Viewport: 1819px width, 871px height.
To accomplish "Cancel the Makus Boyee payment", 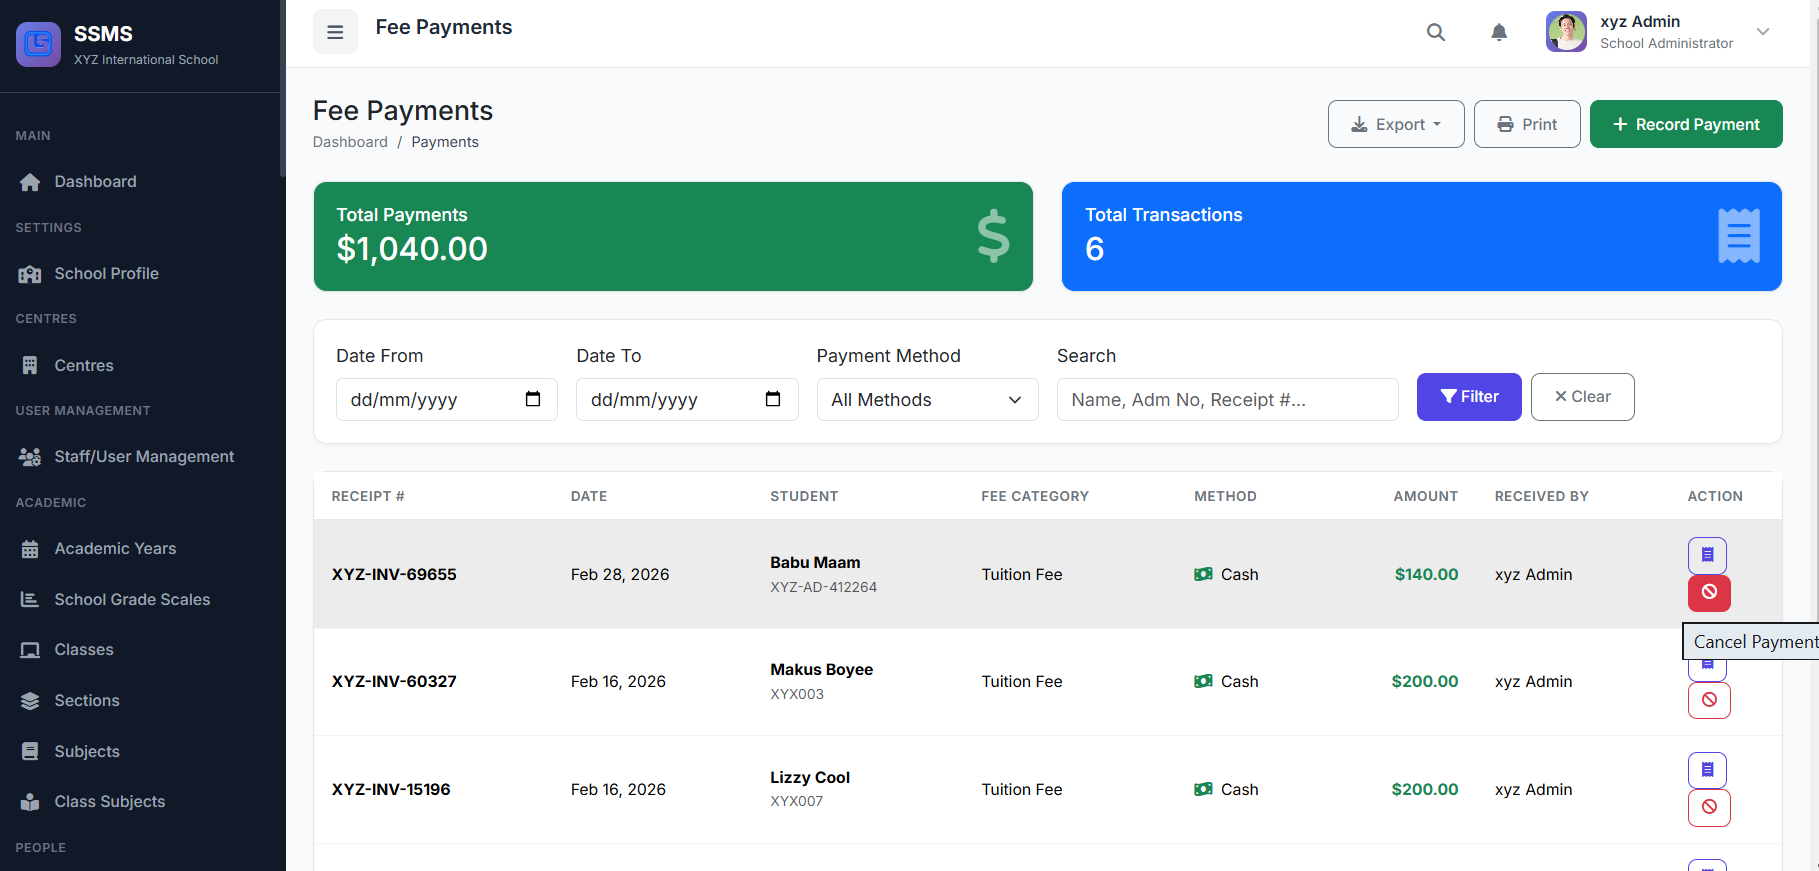I will tap(1709, 700).
